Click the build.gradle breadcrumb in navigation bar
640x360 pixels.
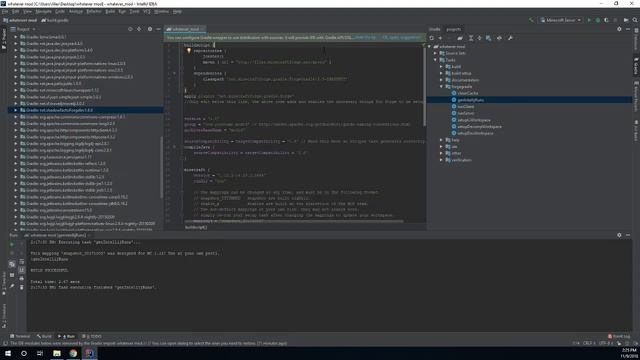click(x=55, y=20)
